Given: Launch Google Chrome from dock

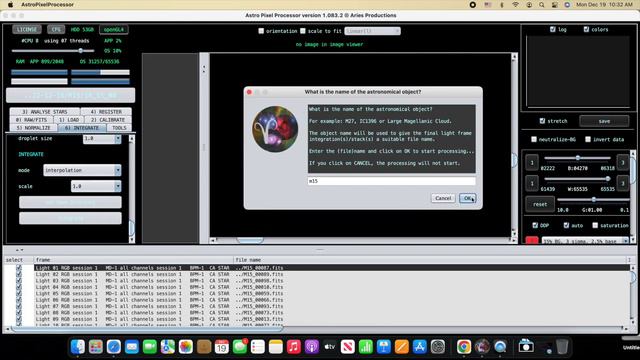Looking at the screenshot, I should 464,347.
